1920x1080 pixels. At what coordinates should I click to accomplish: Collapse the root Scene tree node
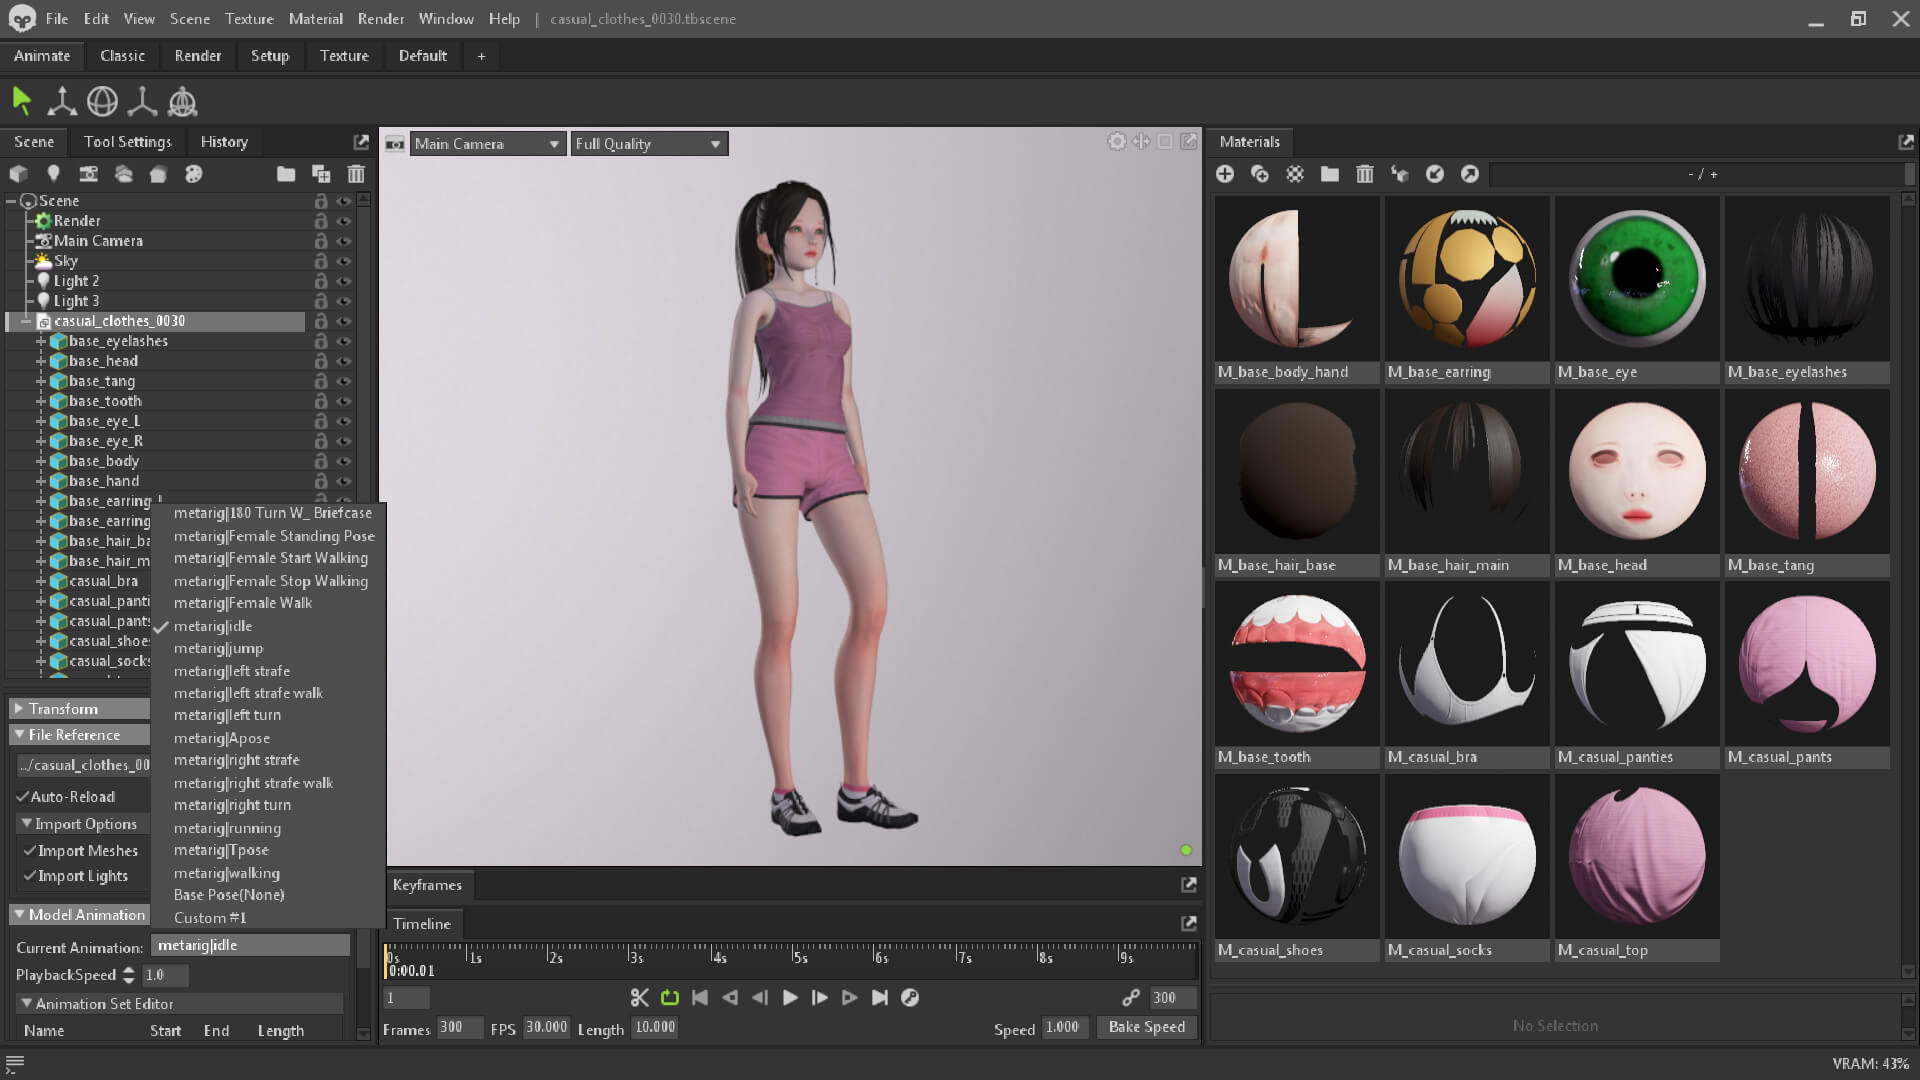click(11, 201)
